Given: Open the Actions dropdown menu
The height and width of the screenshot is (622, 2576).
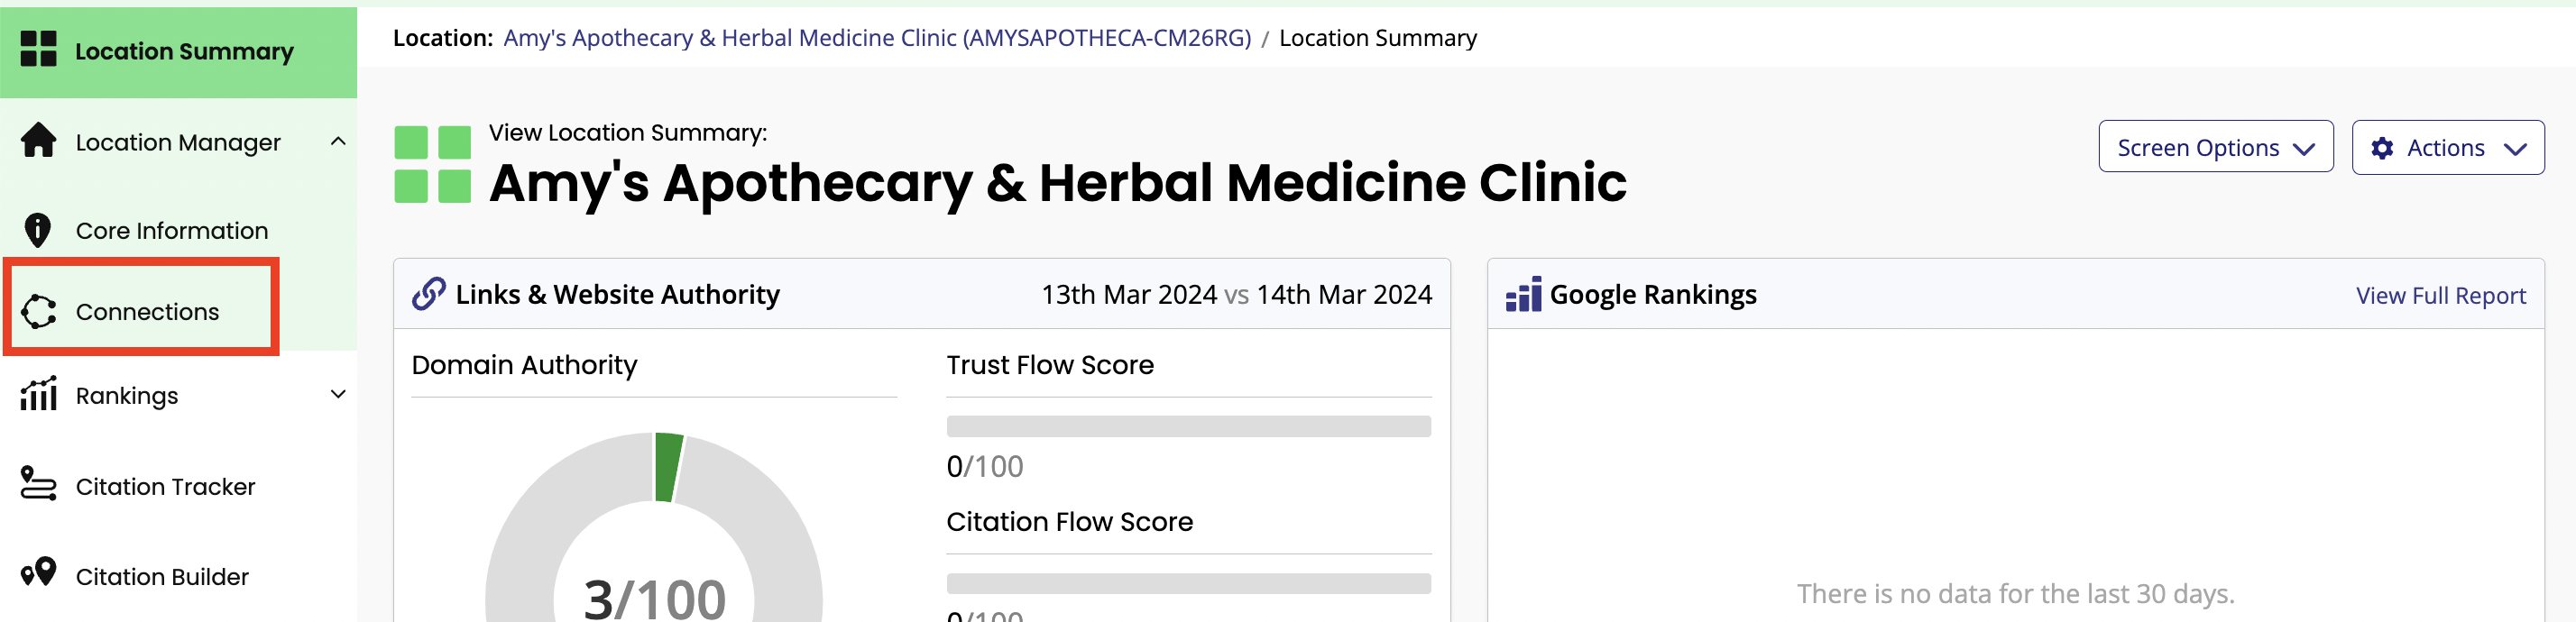Looking at the screenshot, I should coord(2447,148).
